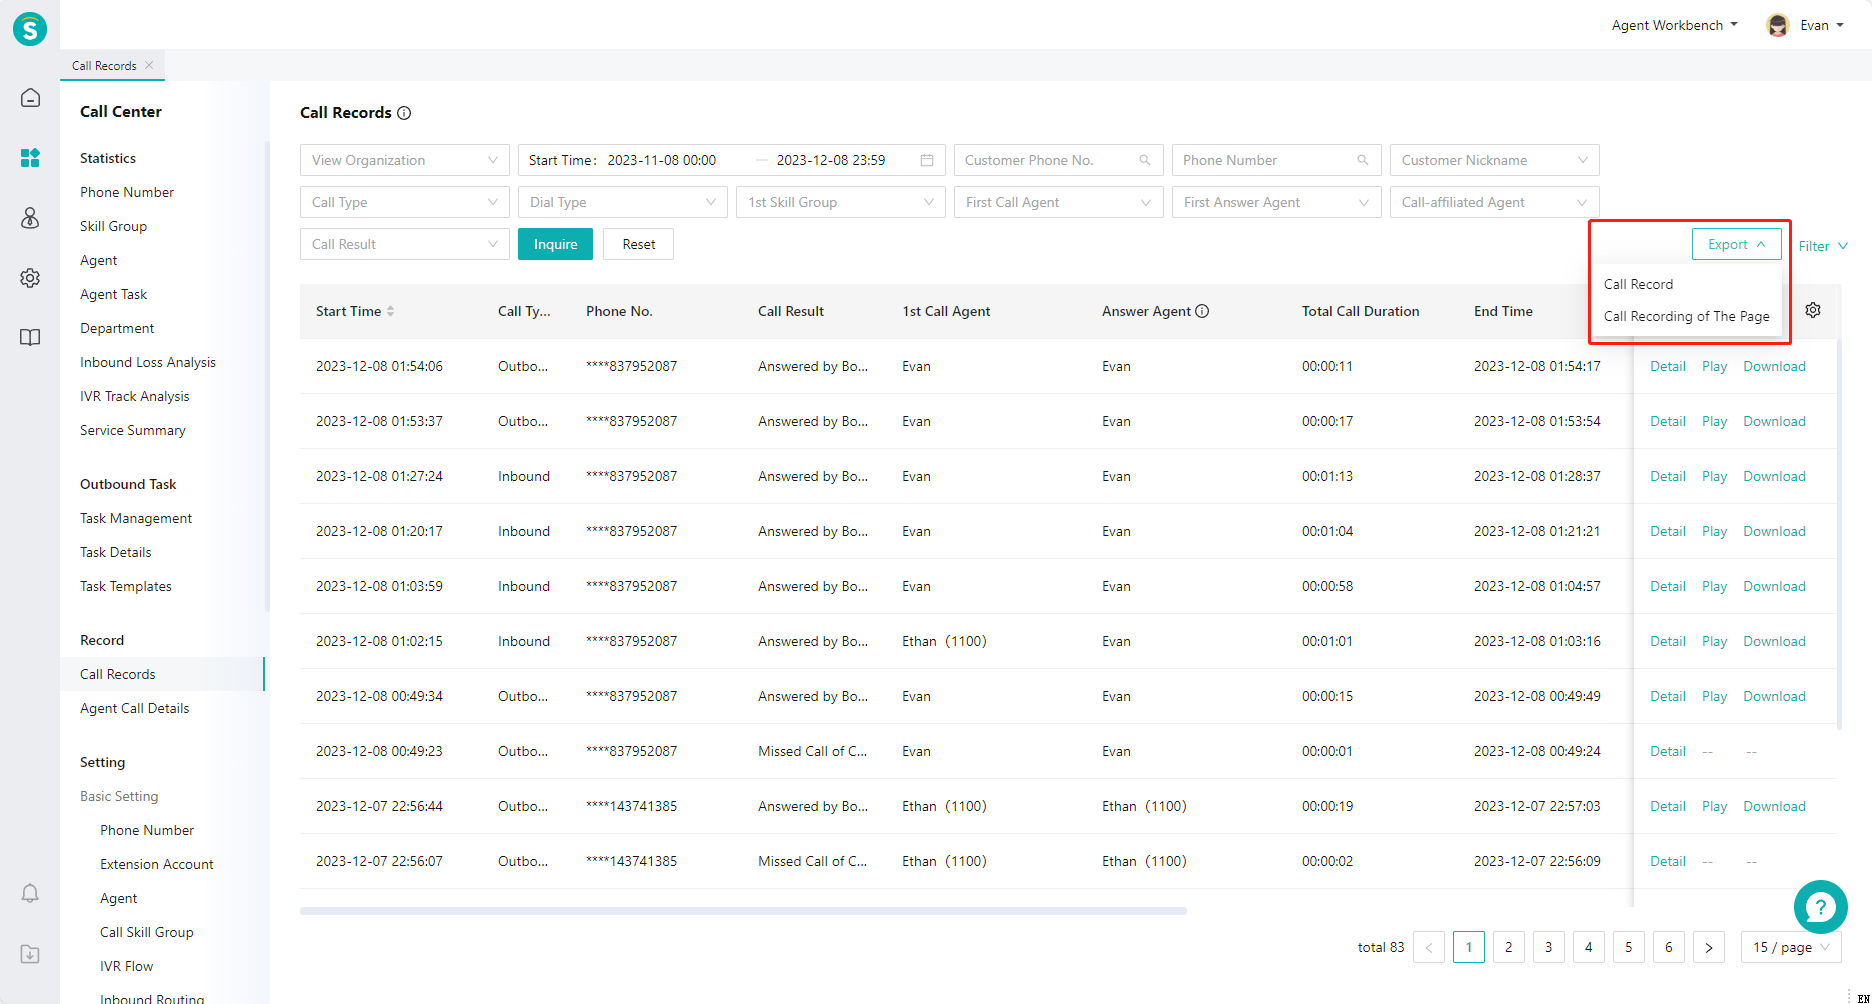This screenshot has height=1004, width=1872.
Task: Open Phone Number under Statistics
Action: click(x=127, y=192)
